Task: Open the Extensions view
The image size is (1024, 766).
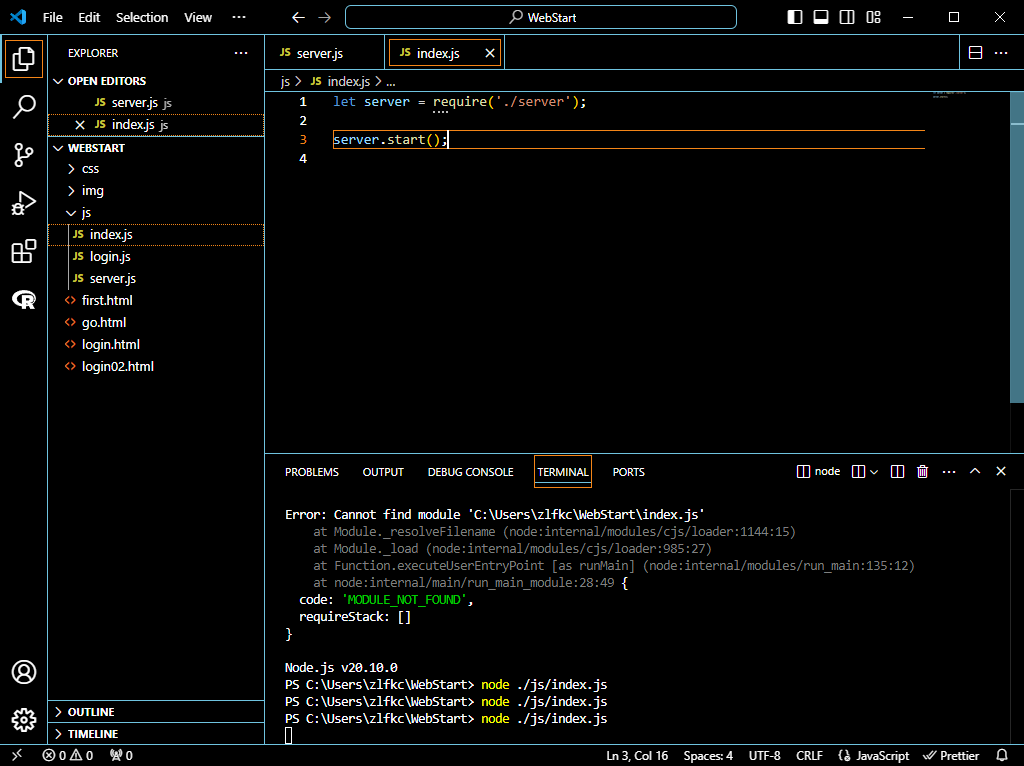Action: pyautogui.click(x=24, y=251)
